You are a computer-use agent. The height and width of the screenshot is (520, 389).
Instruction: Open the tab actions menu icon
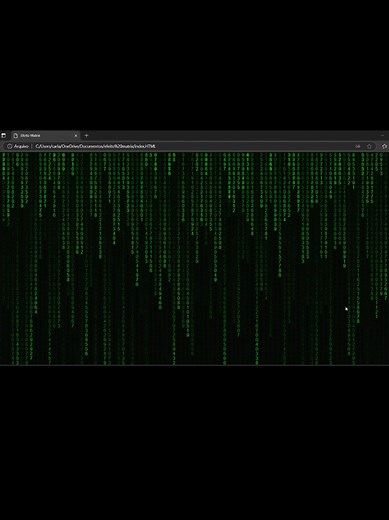click(x=4, y=135)
